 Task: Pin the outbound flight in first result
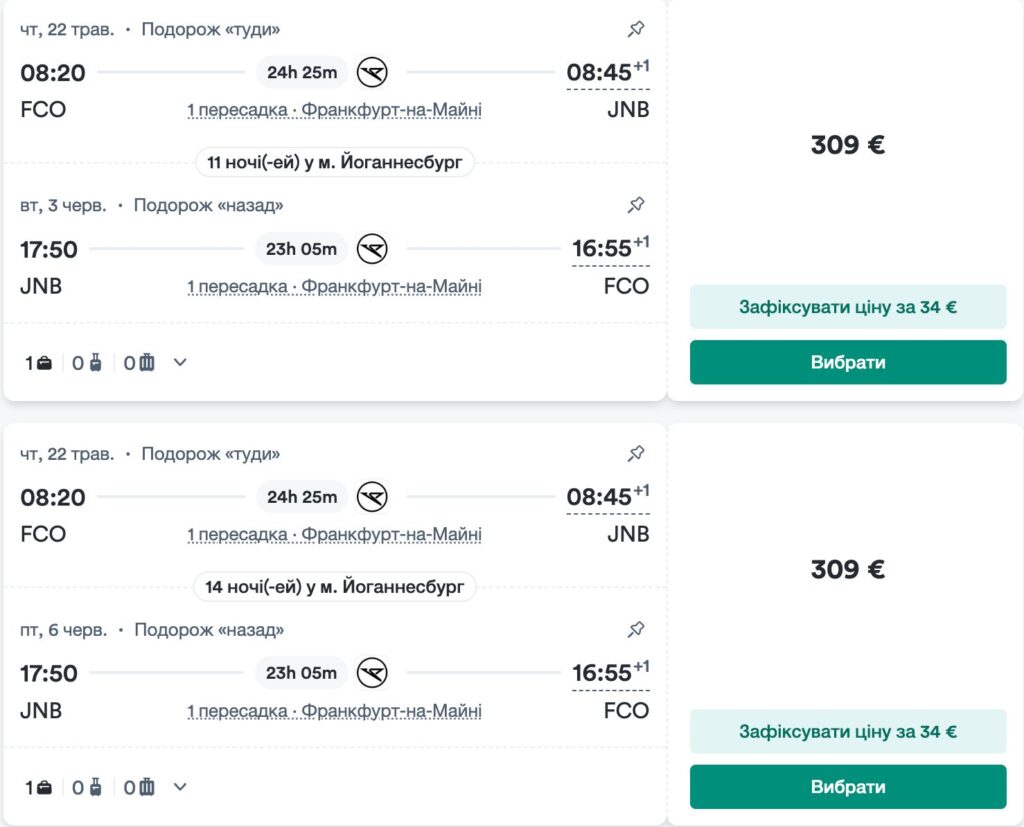tap(636, 29)
